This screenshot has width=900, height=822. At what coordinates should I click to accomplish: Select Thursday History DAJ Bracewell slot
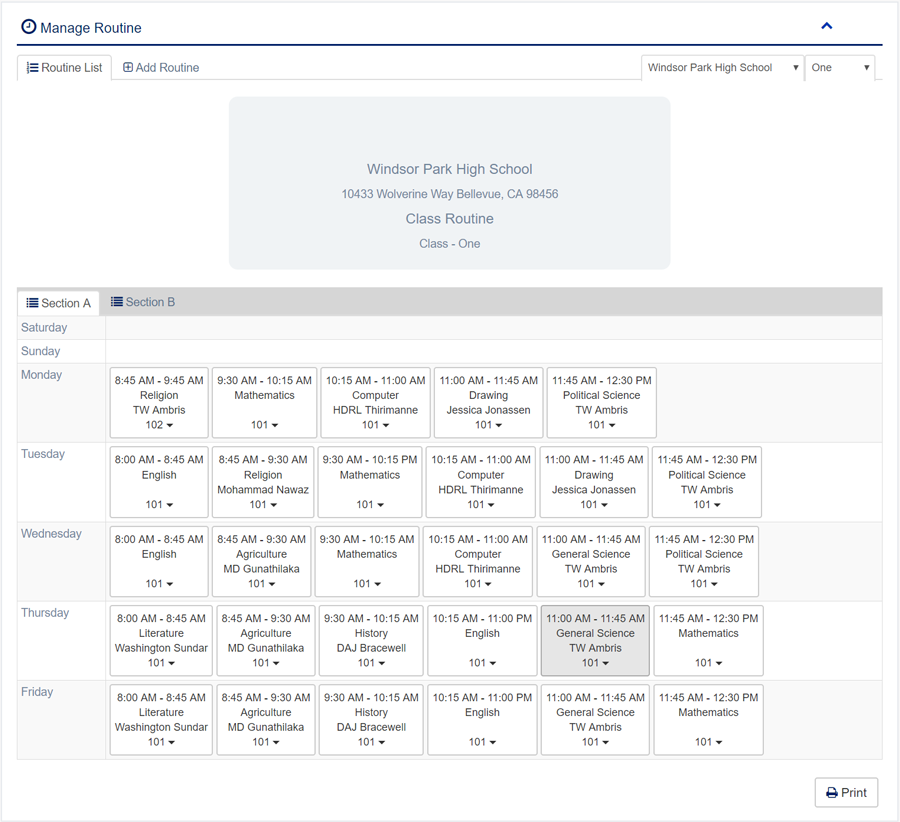(x=371, y=640)
